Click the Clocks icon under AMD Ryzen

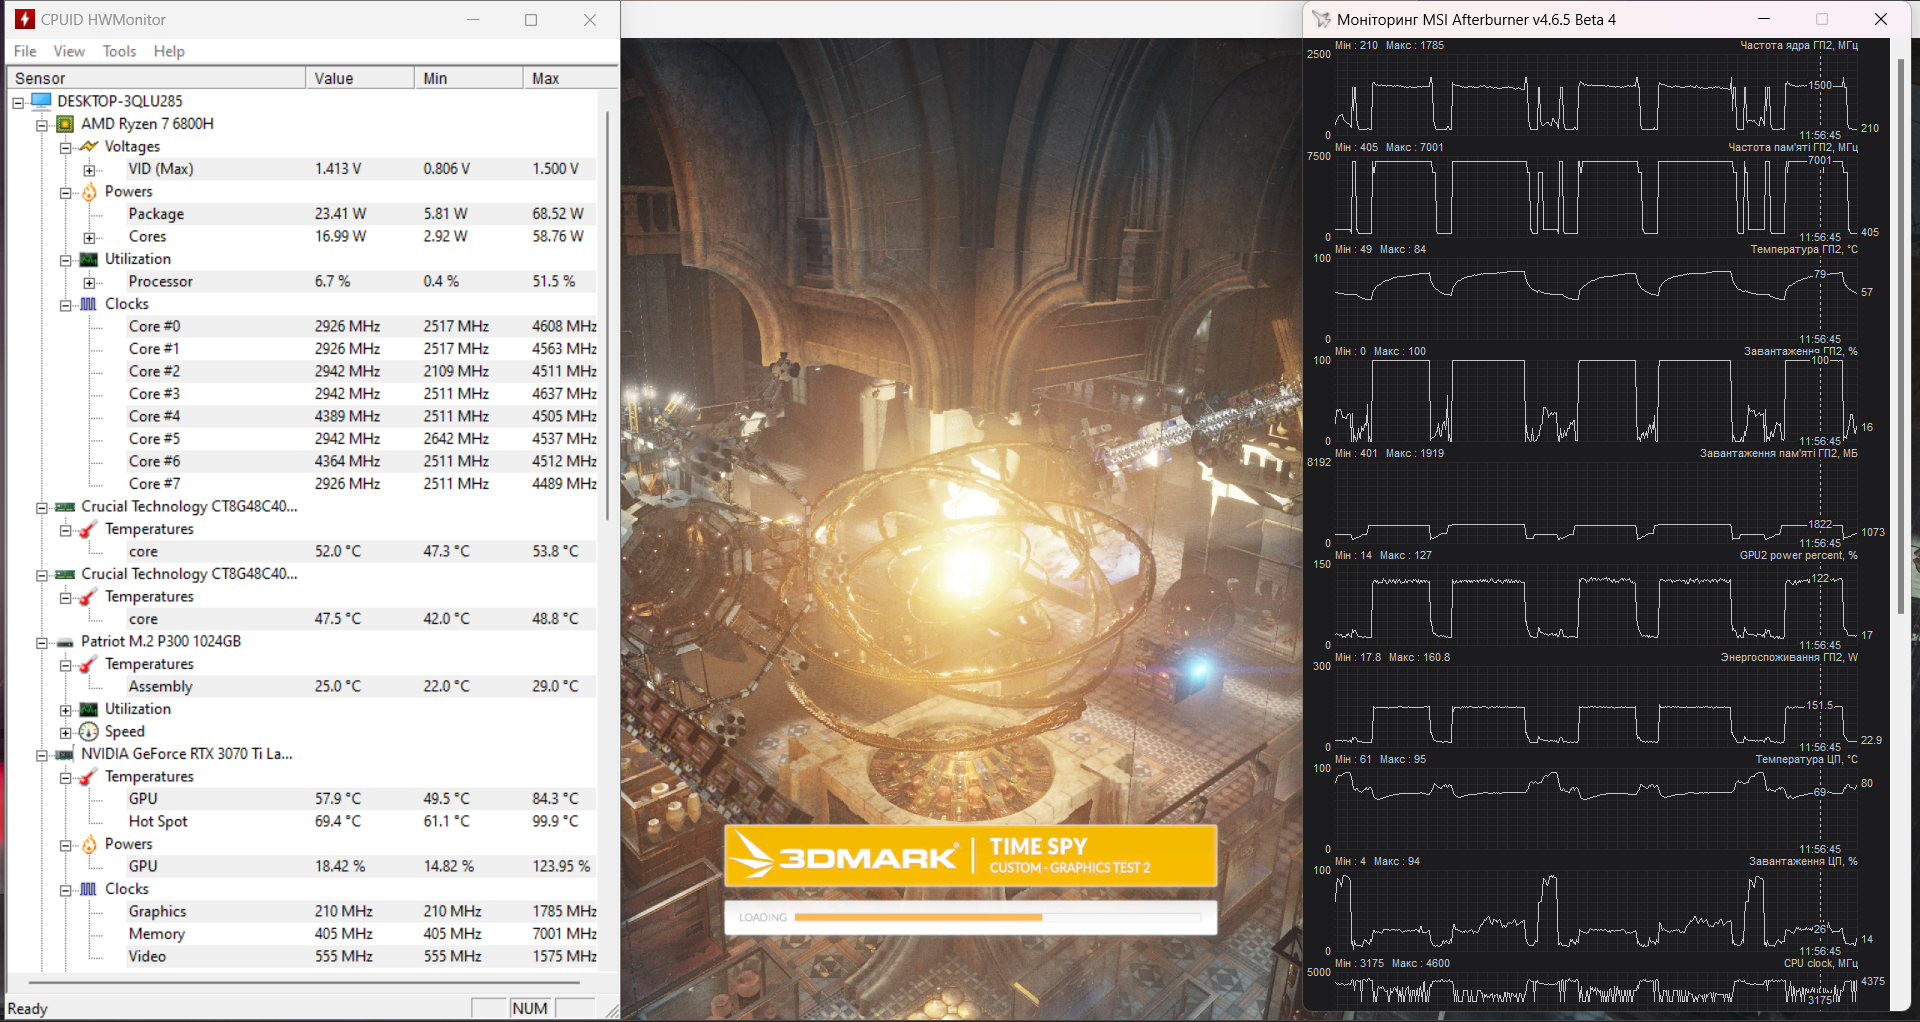click(89, 304)
